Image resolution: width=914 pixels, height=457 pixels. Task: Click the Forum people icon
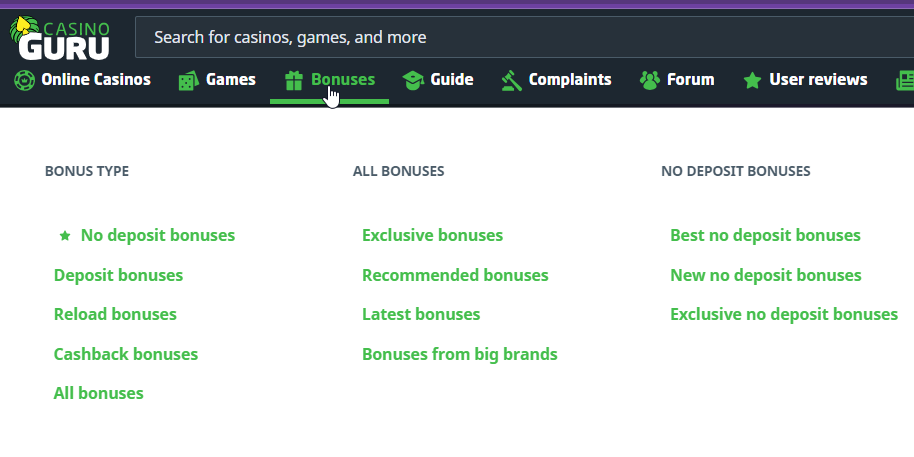[x=650, y=80]
